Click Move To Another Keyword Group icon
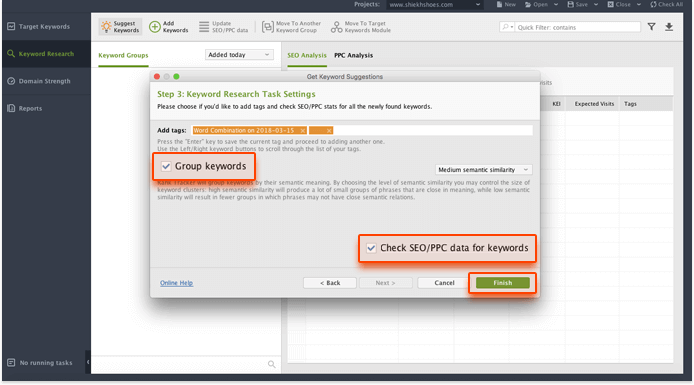The width and height of the screenshot is (694, 385). [267, 27]
